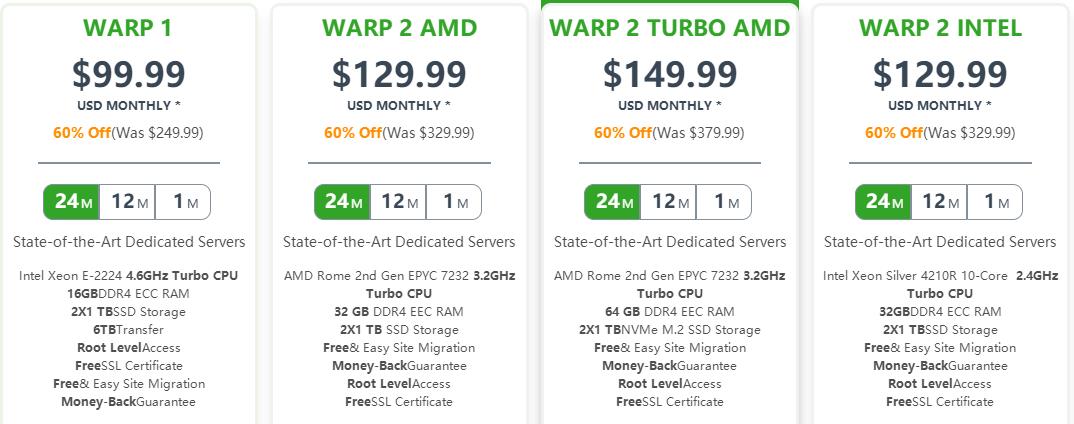Screen dimensions: 1074x424
Task: Select 24-month term for WARP 2 INTEL
Action: 883,202
